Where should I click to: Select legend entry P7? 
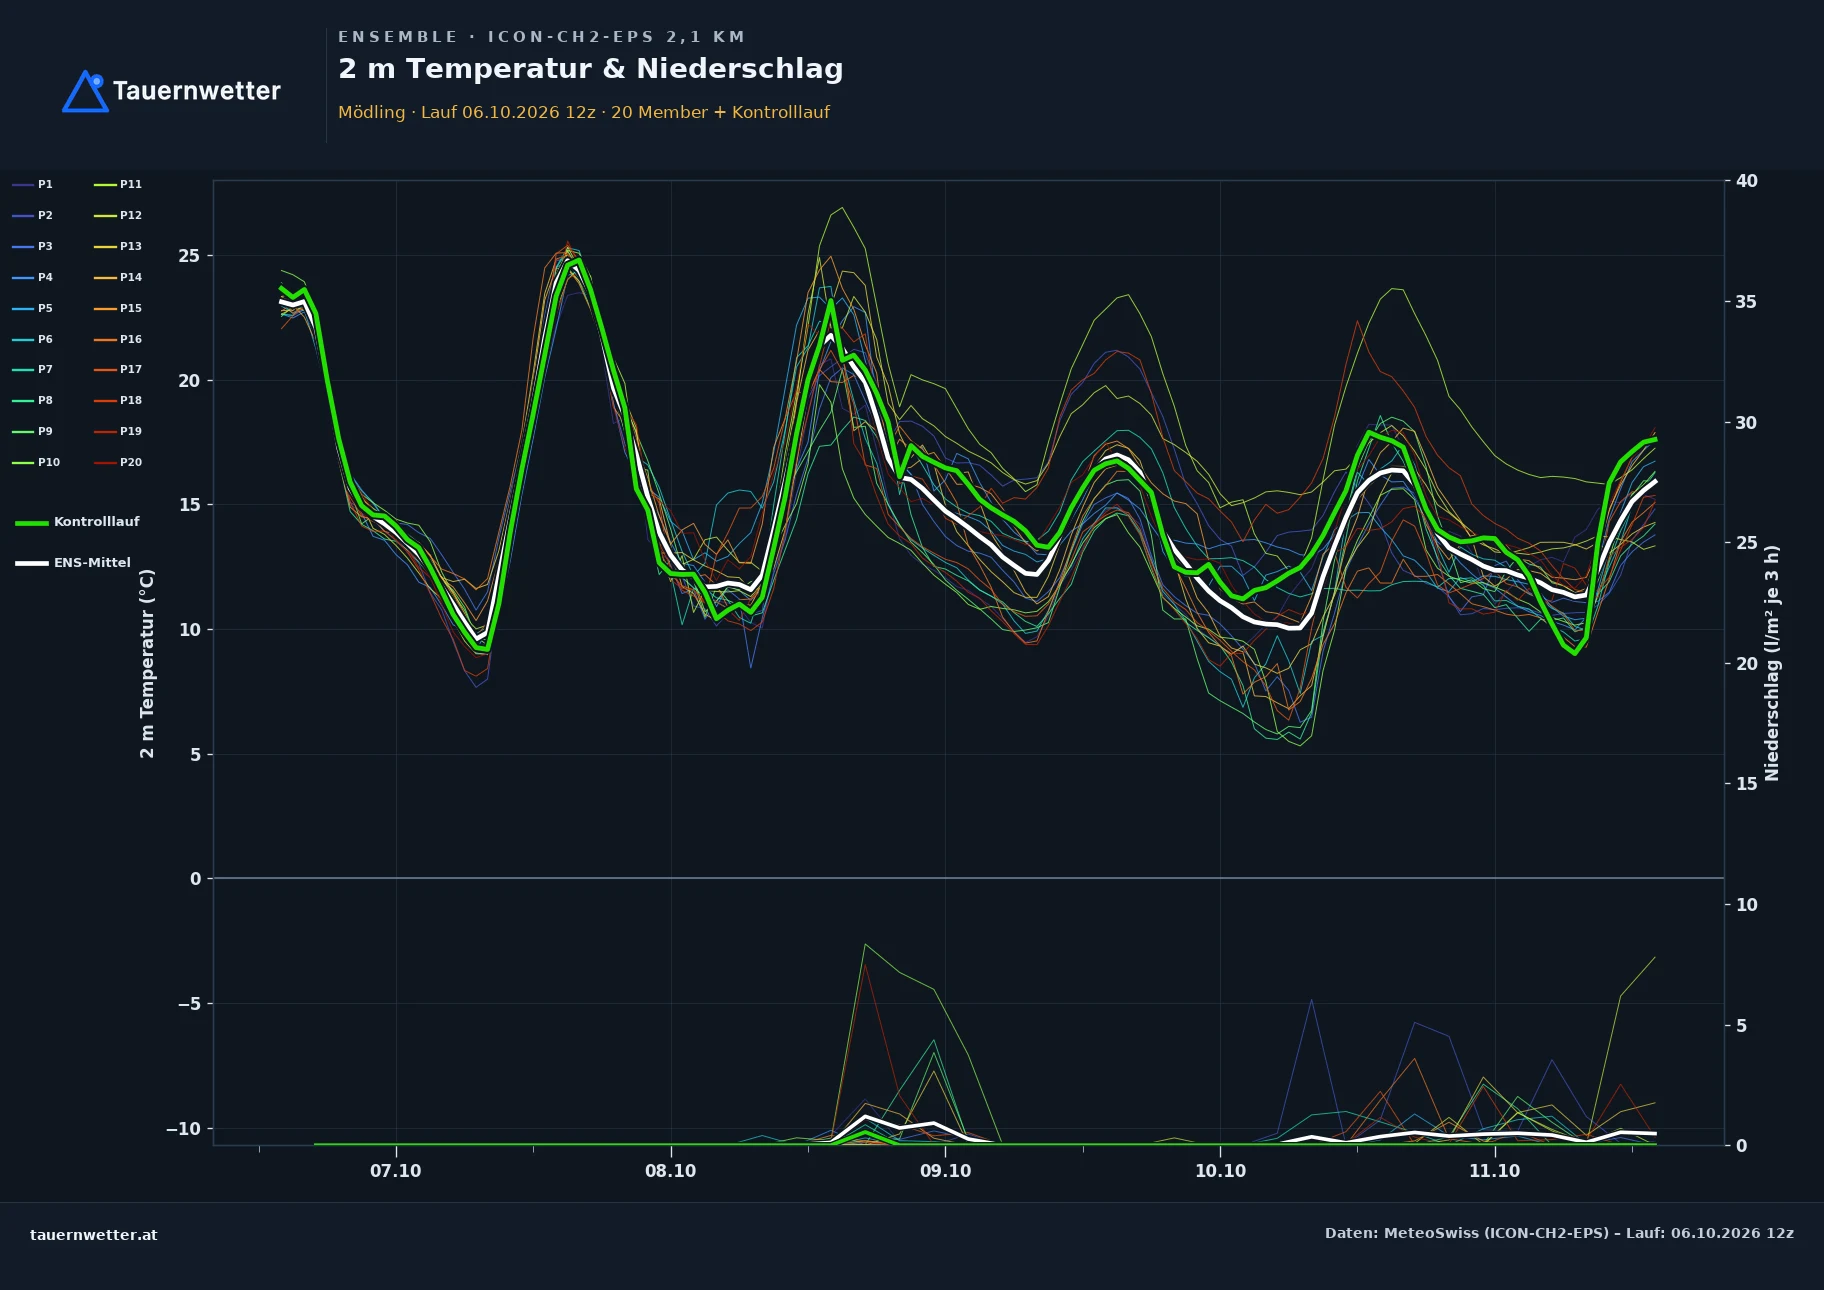[x=33, y=369]
